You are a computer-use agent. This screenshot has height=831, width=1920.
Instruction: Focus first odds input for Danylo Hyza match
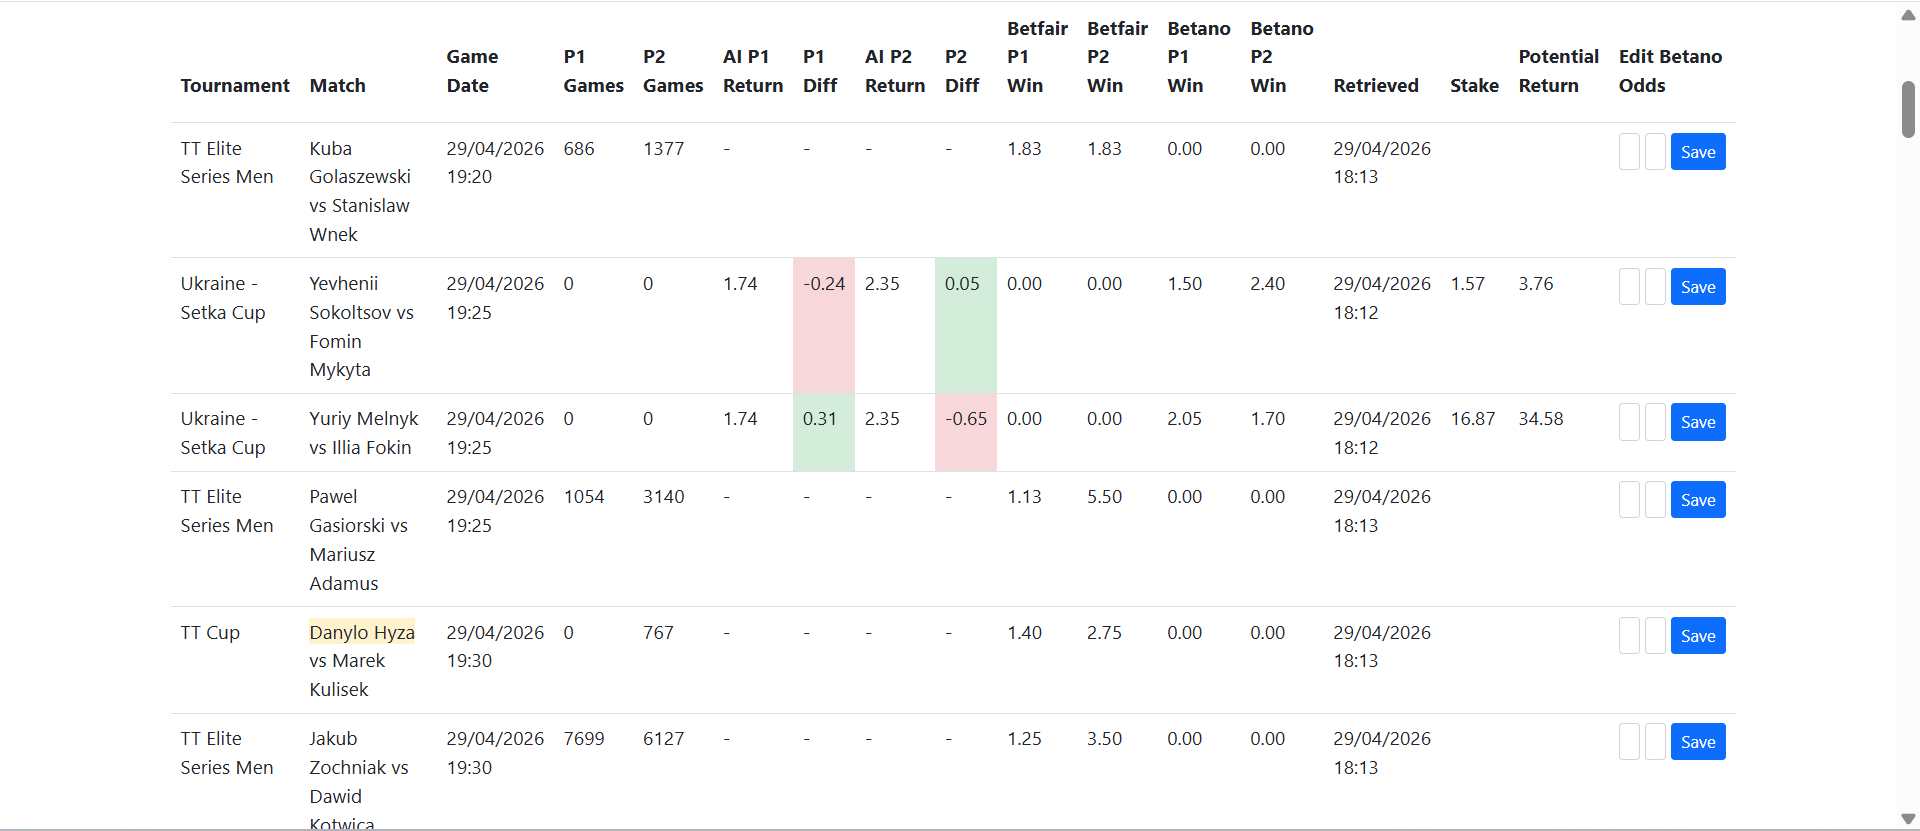click(1629, 636)
